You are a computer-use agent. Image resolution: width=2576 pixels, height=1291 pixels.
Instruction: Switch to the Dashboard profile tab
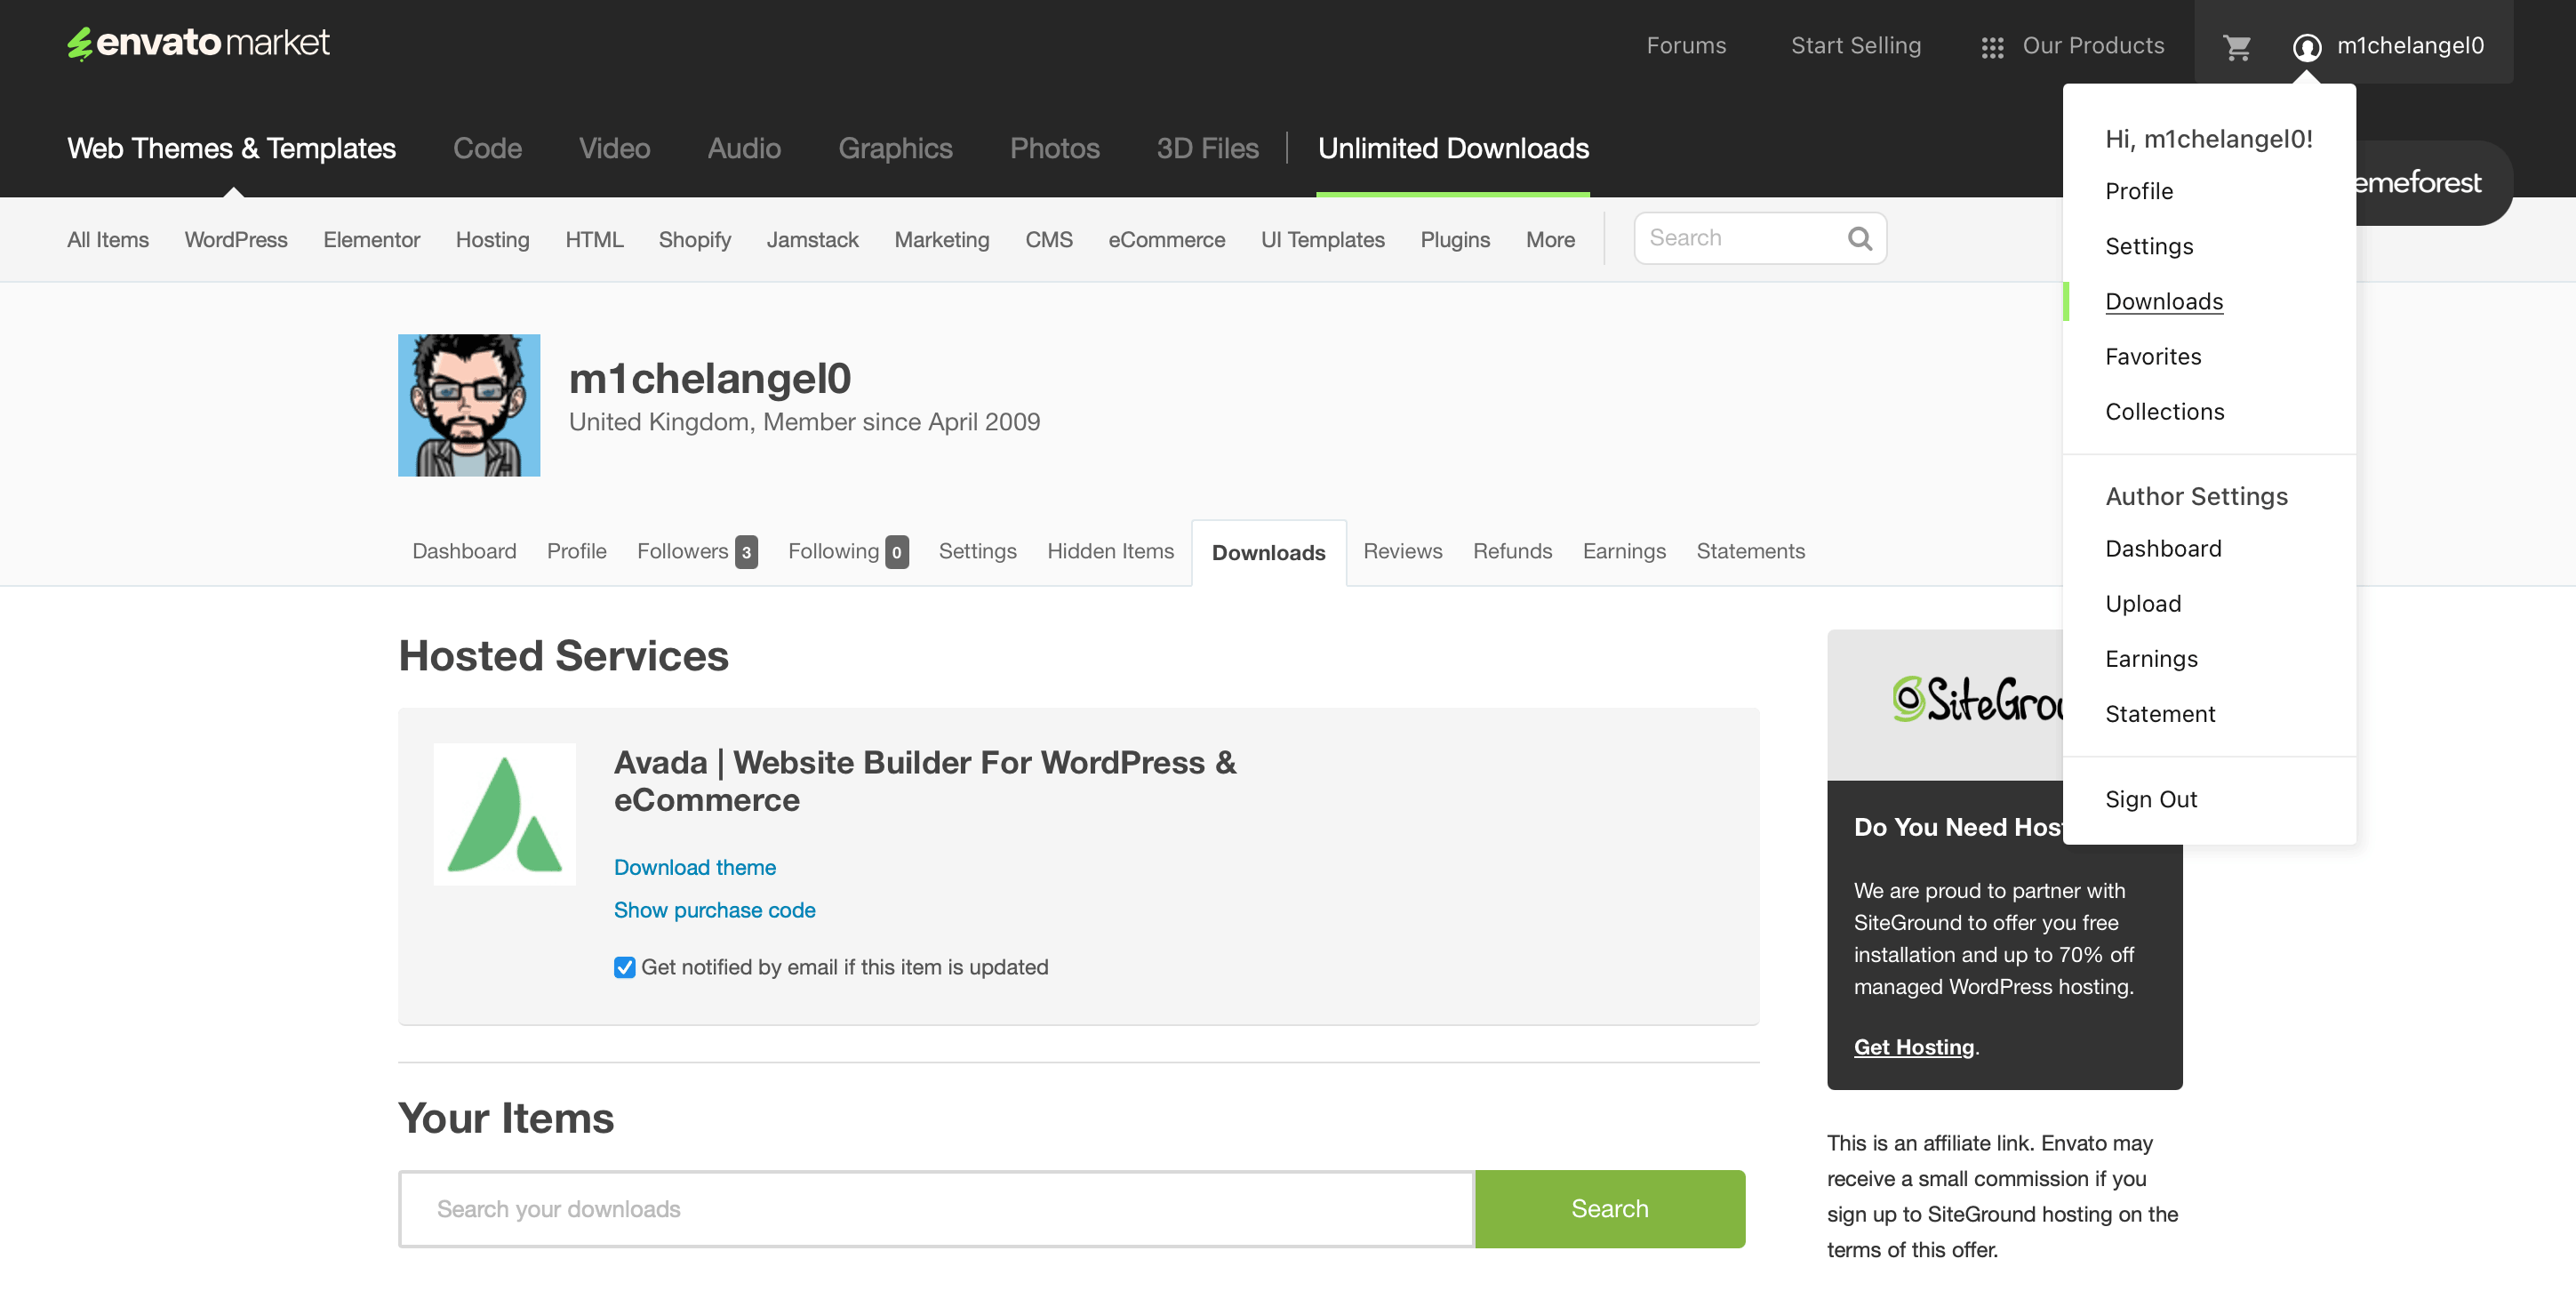(464, 551)
